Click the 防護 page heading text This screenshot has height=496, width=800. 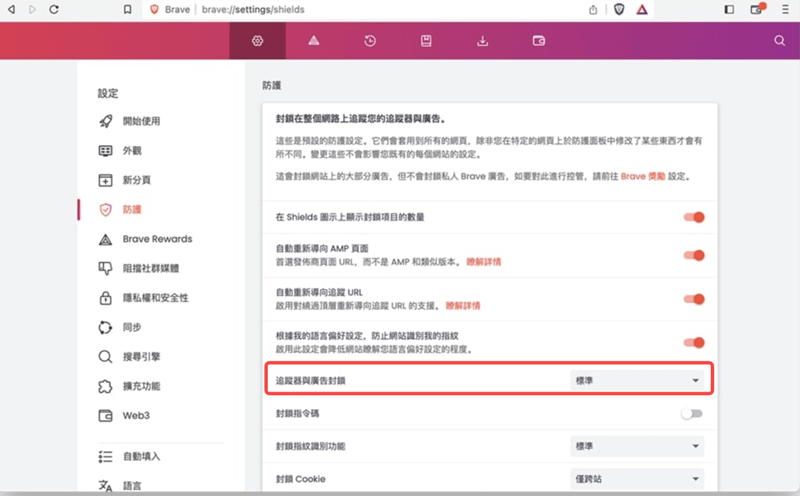[x=272, y=85]
